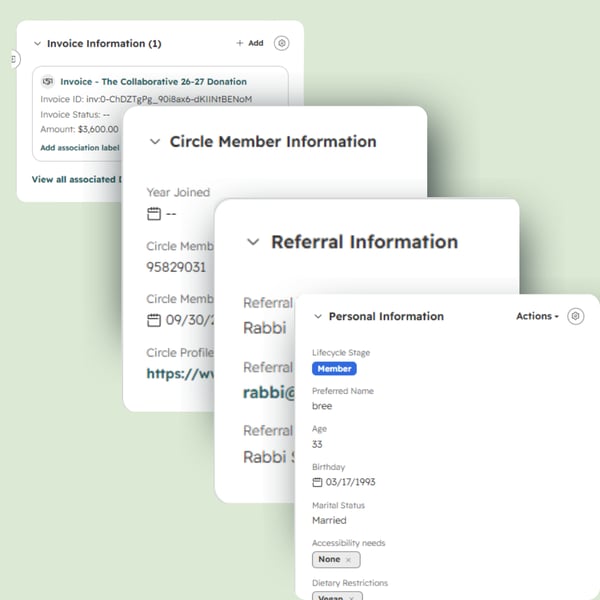Open Personal Information settings gear
The width and height of the screenshot is (600, 600).
[576, 316]
